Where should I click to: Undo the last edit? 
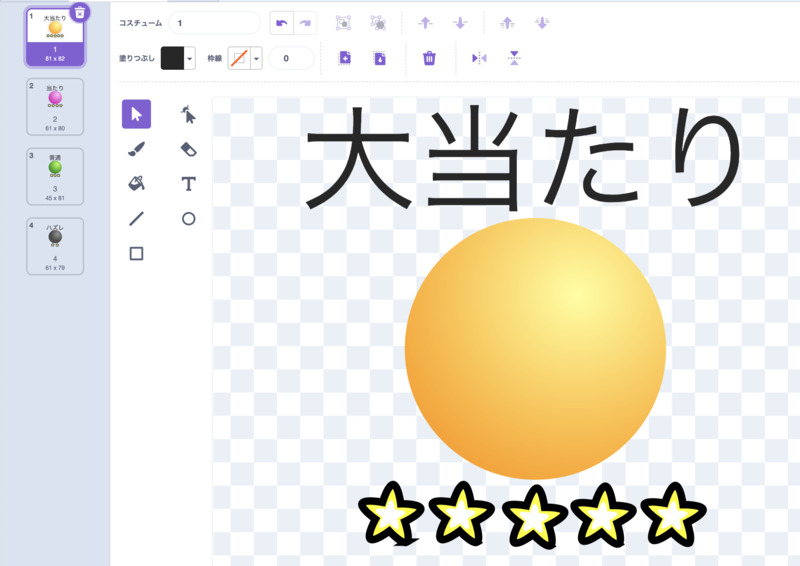282,23
